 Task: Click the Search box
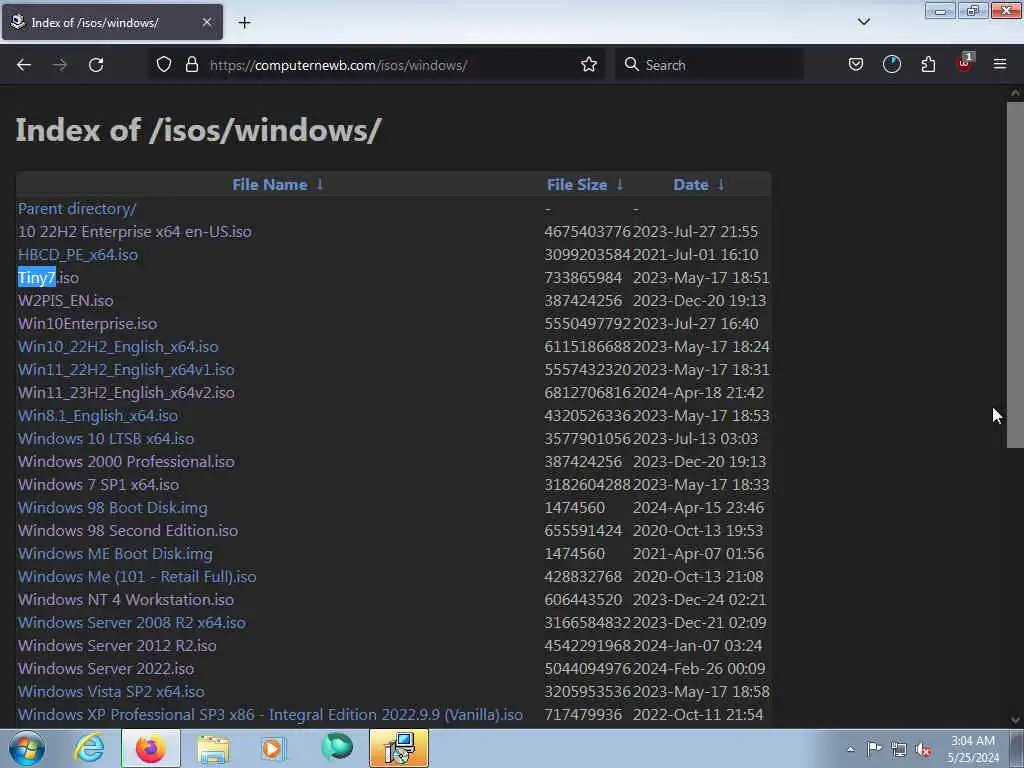(x=709, y=65)
